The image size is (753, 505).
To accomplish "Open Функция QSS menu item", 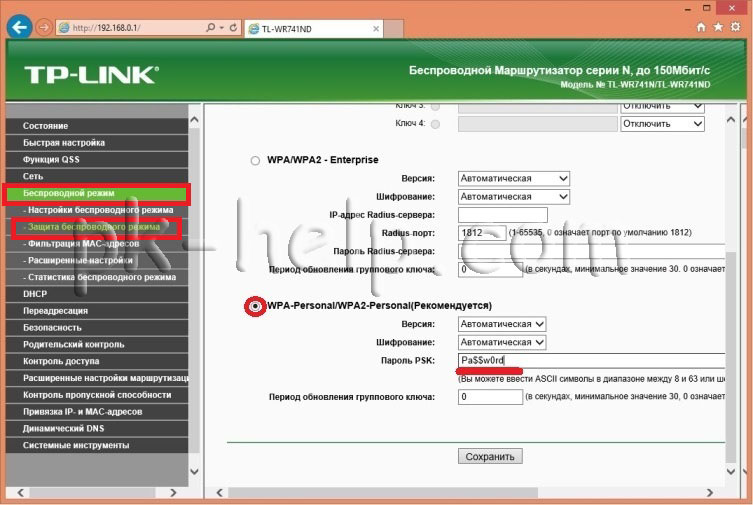I will click(97, 159).
